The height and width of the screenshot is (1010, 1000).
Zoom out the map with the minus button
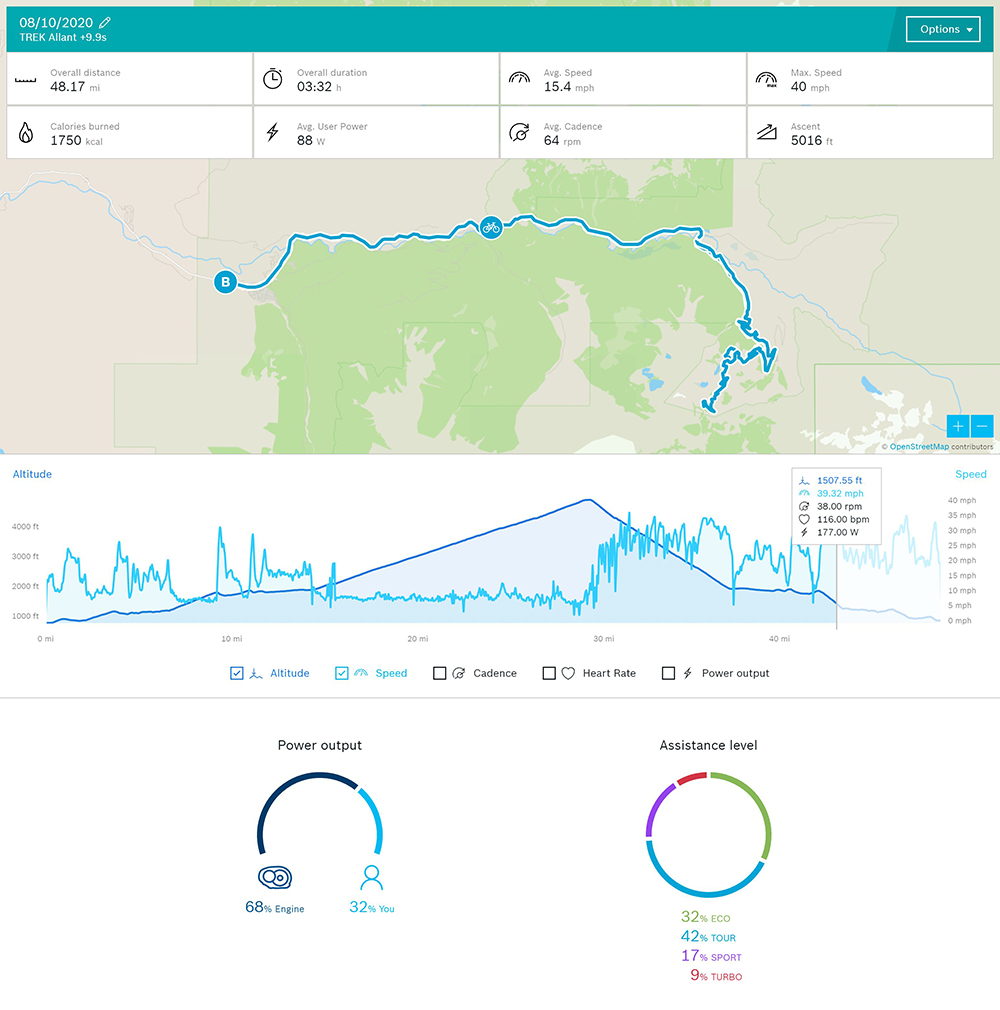click(982, 427)
